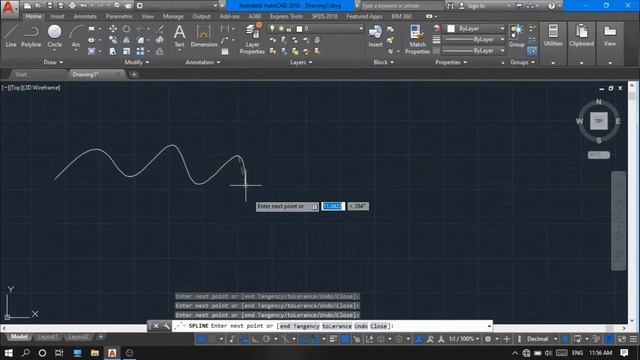Click the Undo option in command line
Screen dimensions: 640x360
[x=361, y=326]
